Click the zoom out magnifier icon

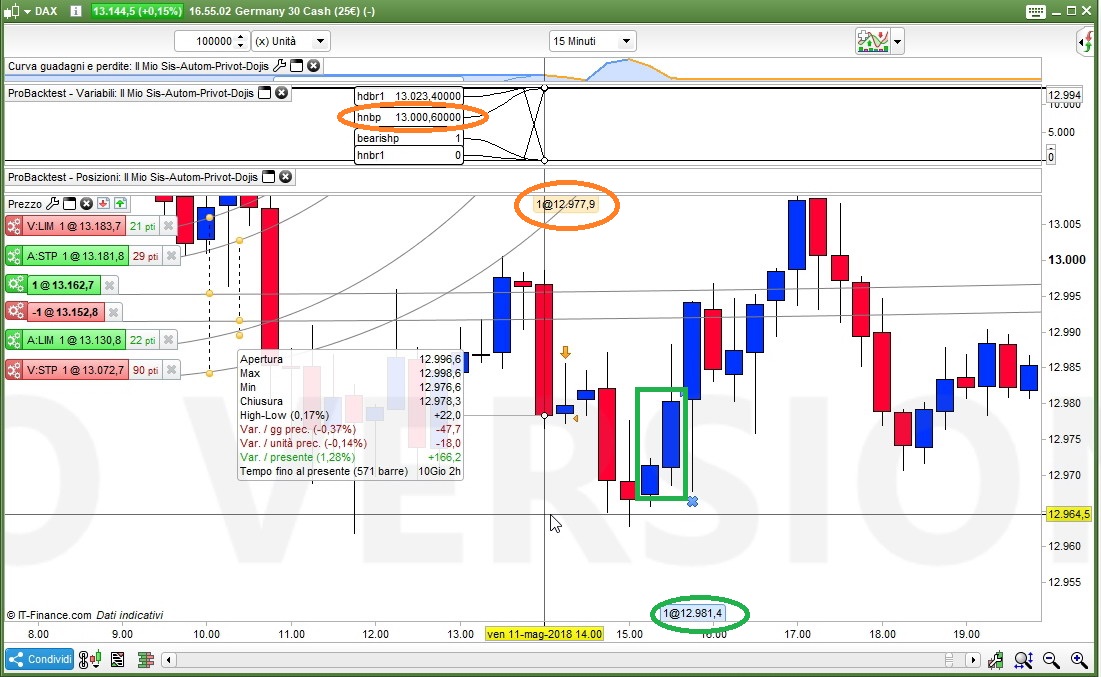coord(1050,659)
